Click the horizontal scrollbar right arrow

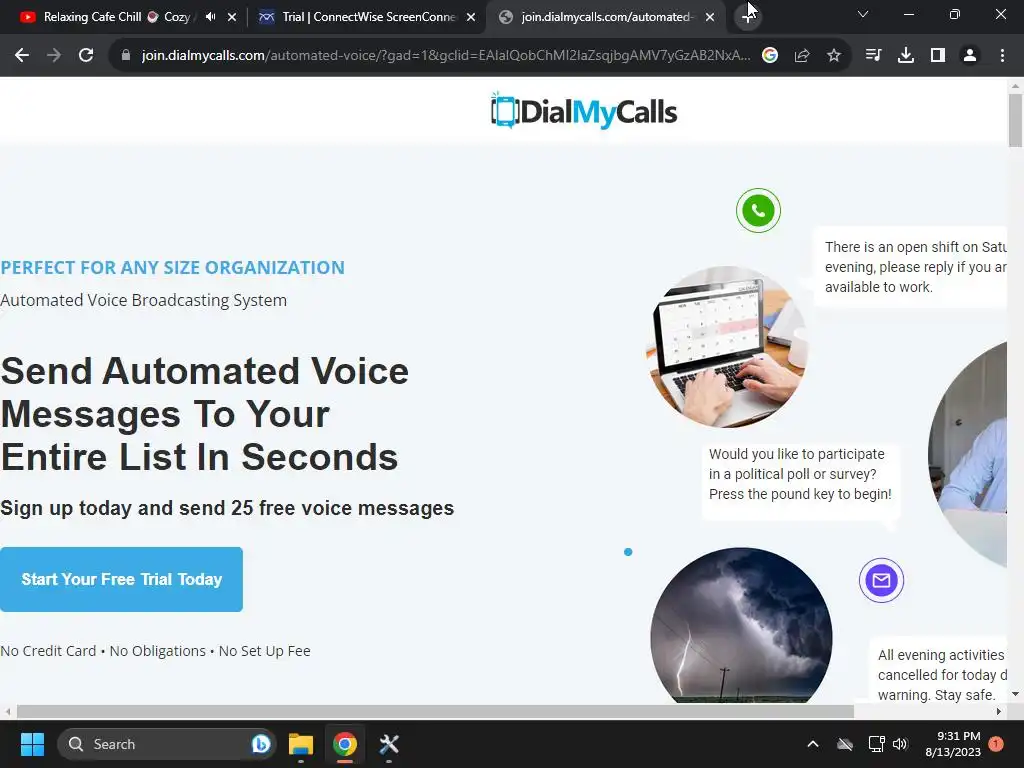pos(999,711)
